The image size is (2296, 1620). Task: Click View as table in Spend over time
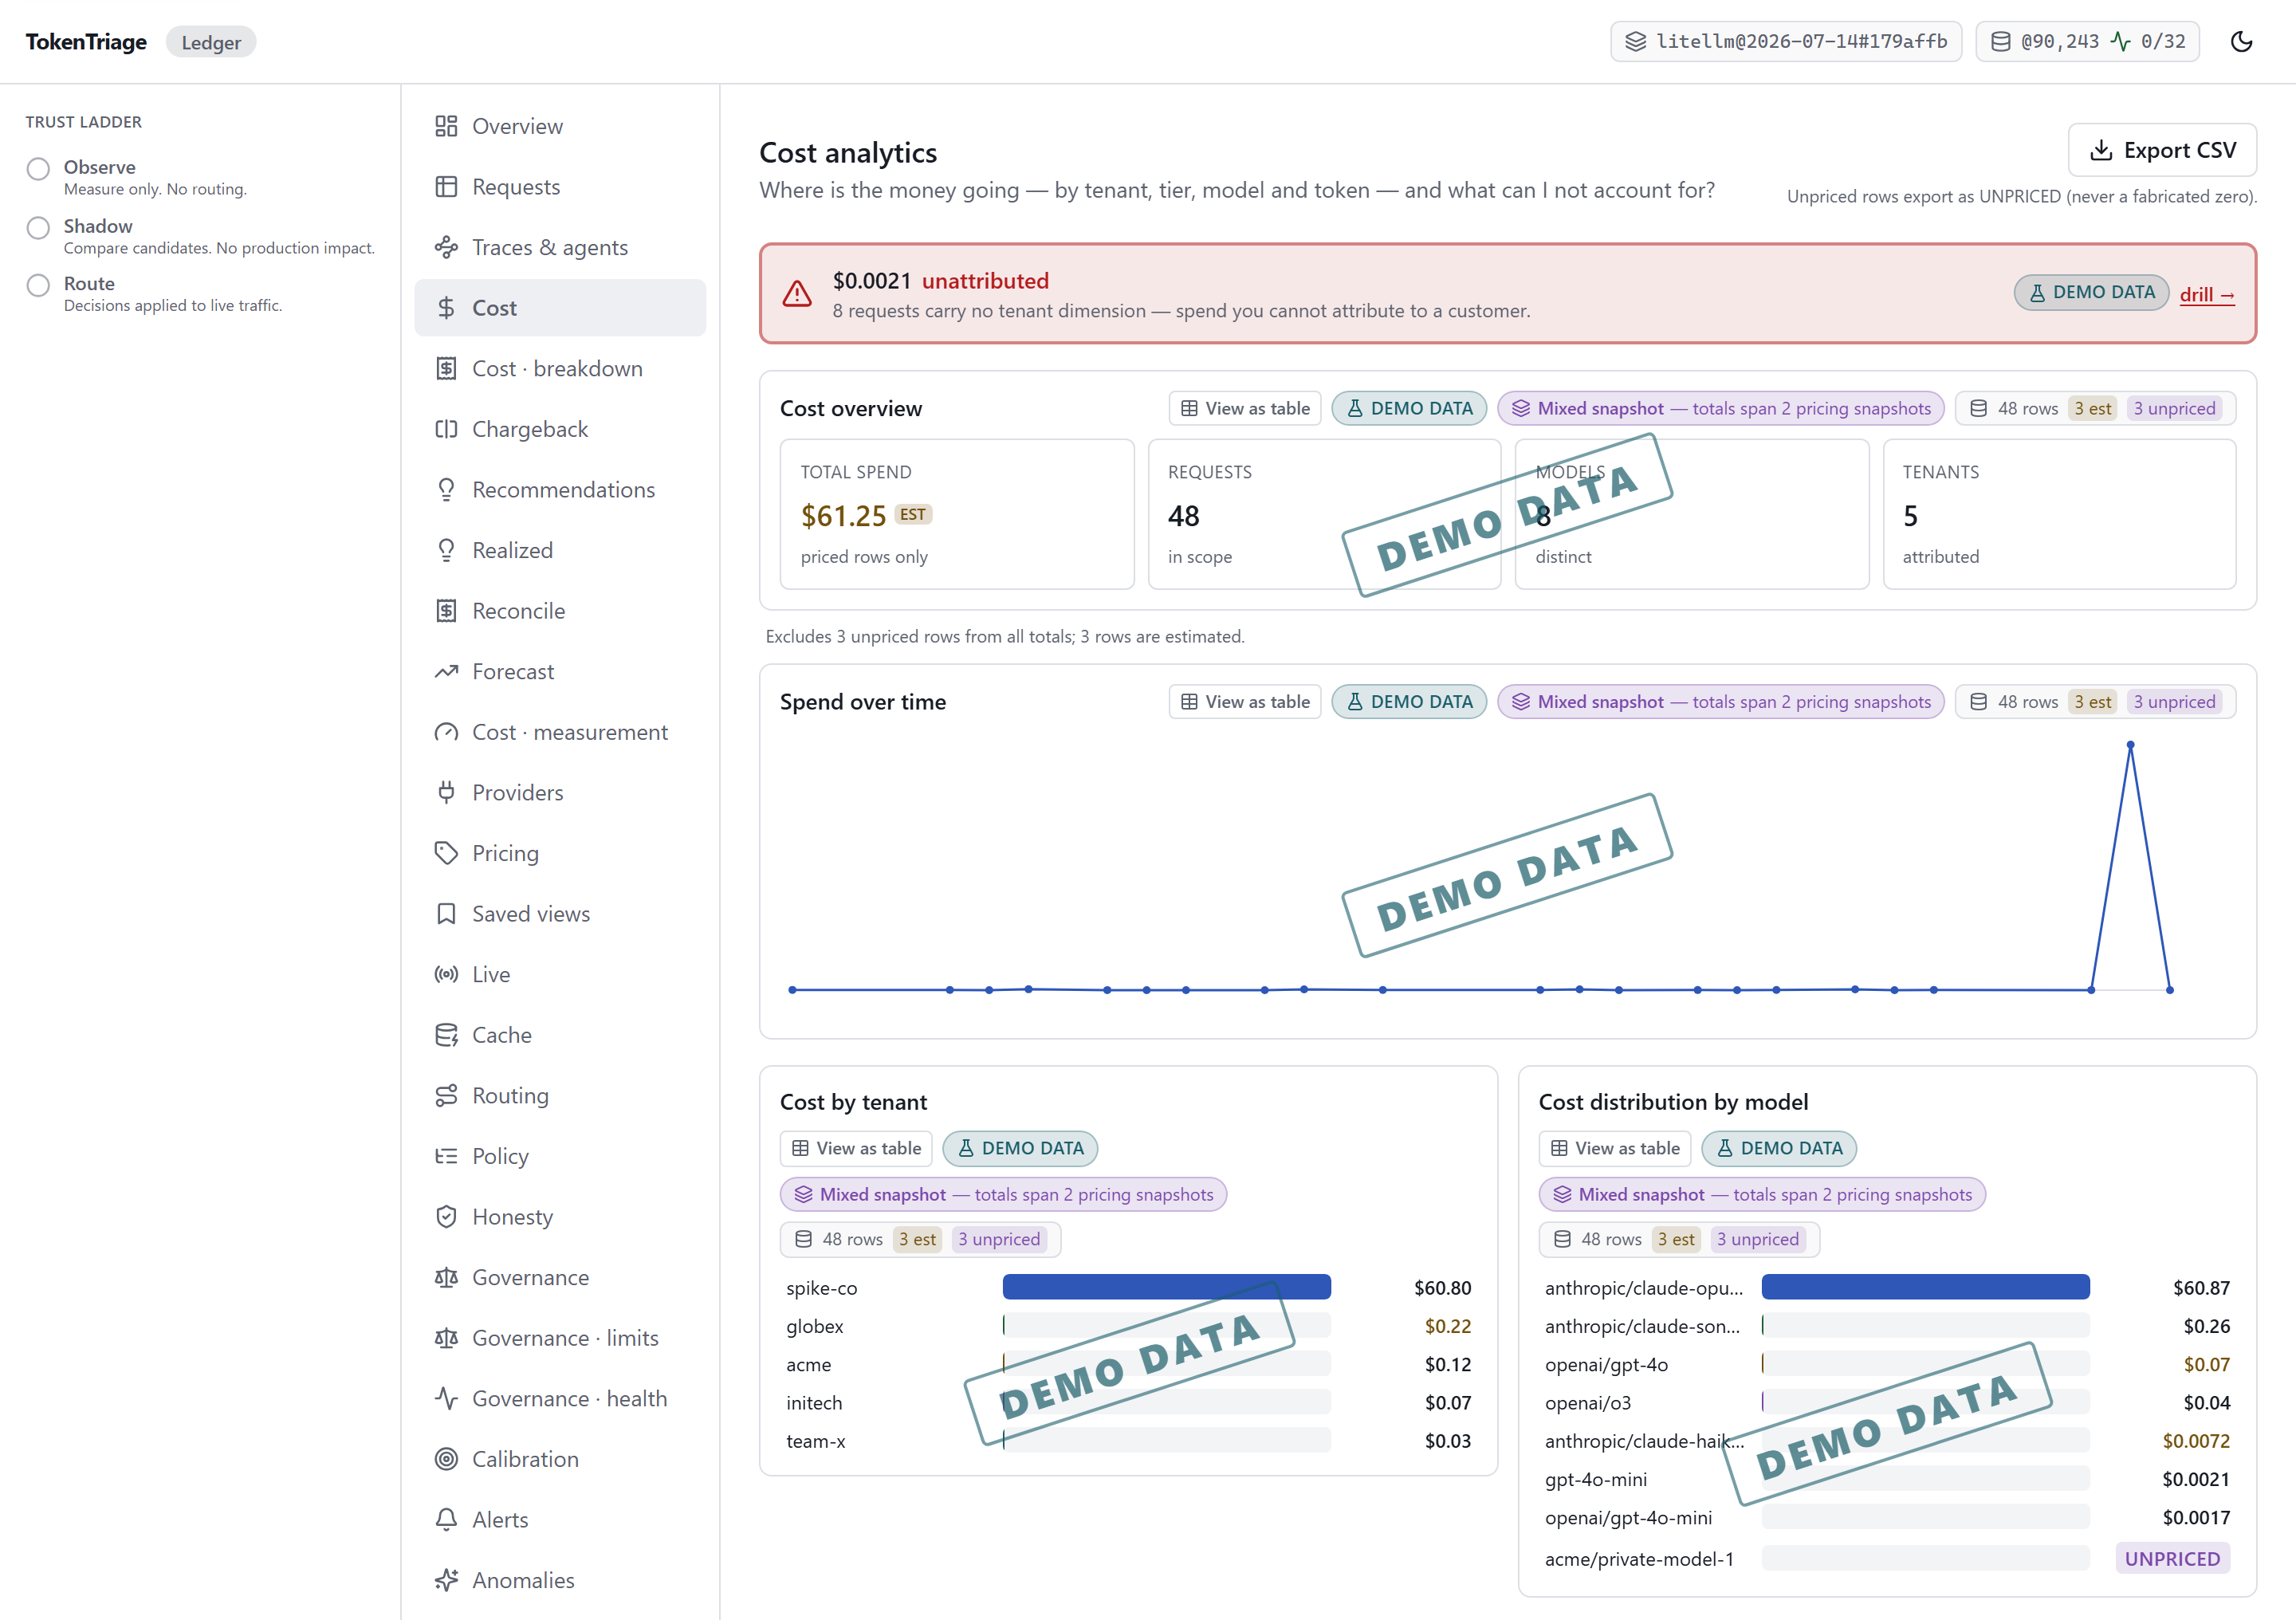(x=1245, y=702)
